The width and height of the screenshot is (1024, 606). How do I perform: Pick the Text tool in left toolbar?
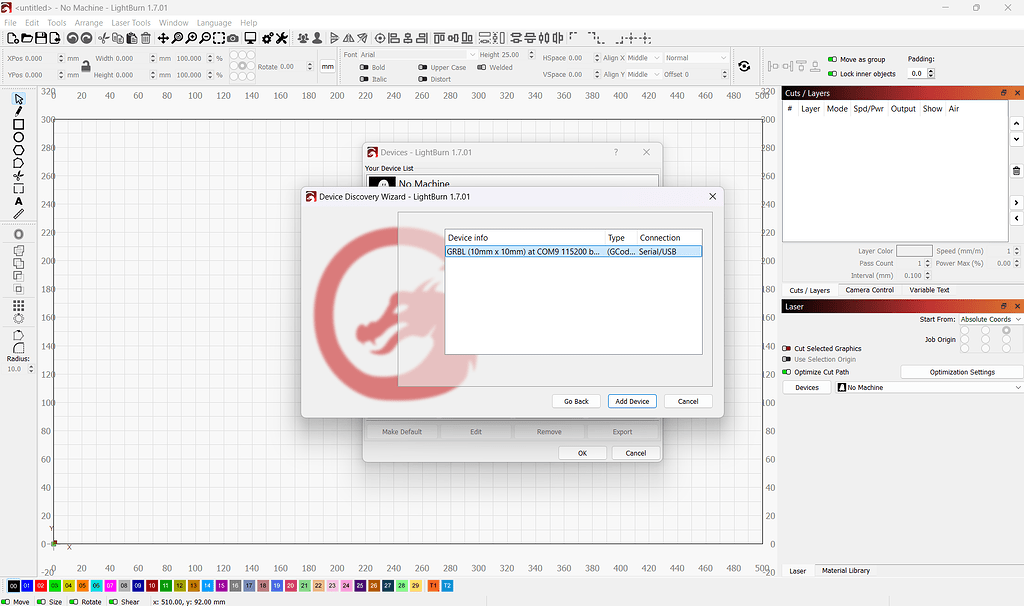pos(18,201)
